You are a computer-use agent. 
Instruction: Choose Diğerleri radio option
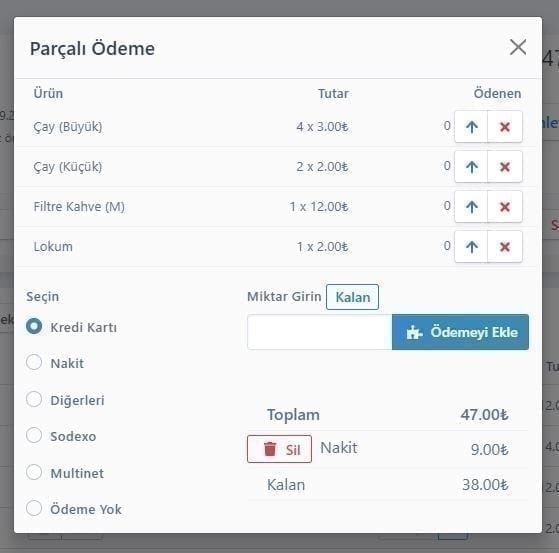point(34,399)
